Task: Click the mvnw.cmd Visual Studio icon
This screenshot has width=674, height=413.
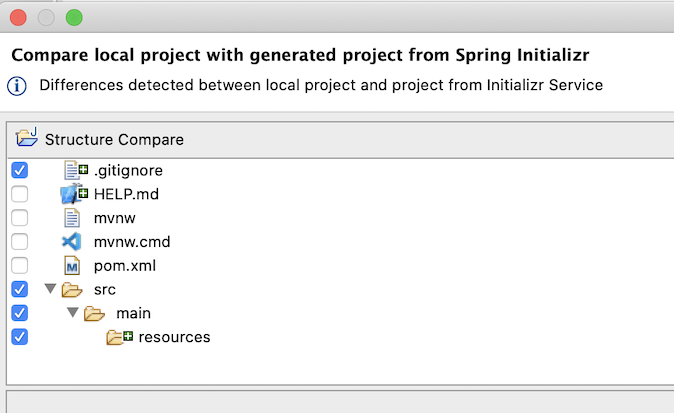Action: coord(71,242)
